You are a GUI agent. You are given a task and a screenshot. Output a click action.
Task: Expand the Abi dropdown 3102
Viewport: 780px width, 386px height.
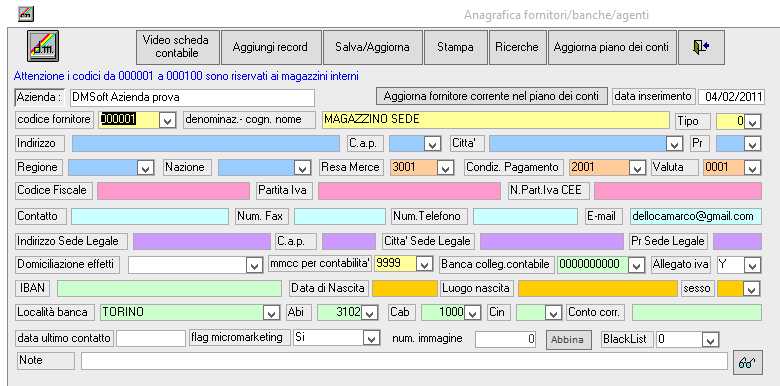tap(369, 312)
